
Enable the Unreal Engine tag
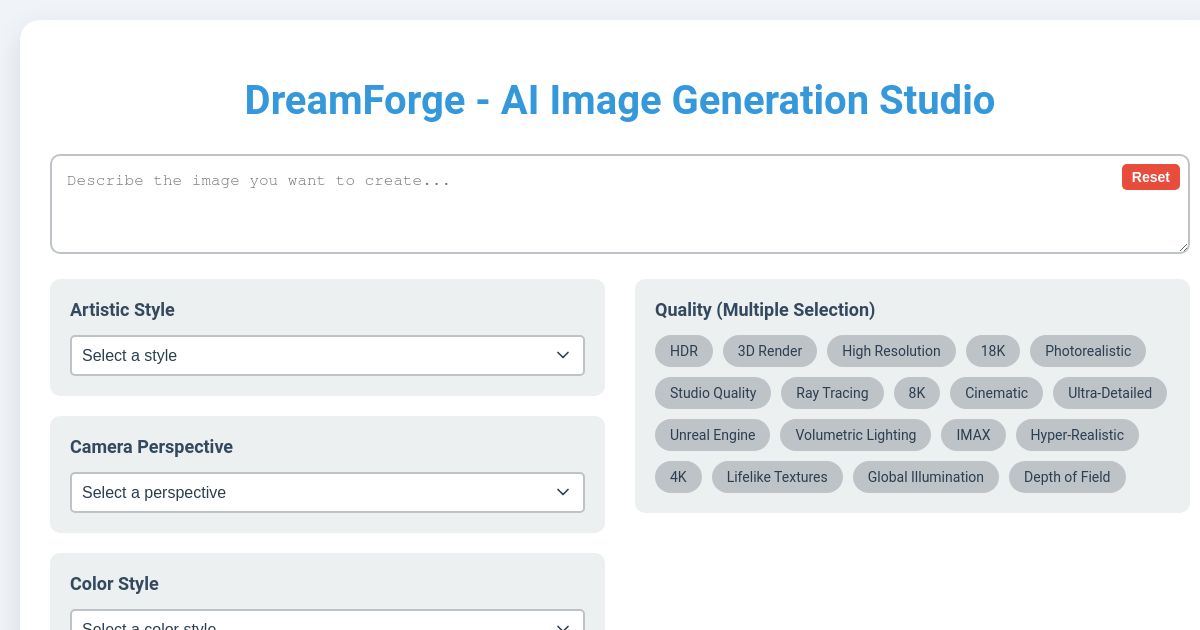click(x=712, y=435)
